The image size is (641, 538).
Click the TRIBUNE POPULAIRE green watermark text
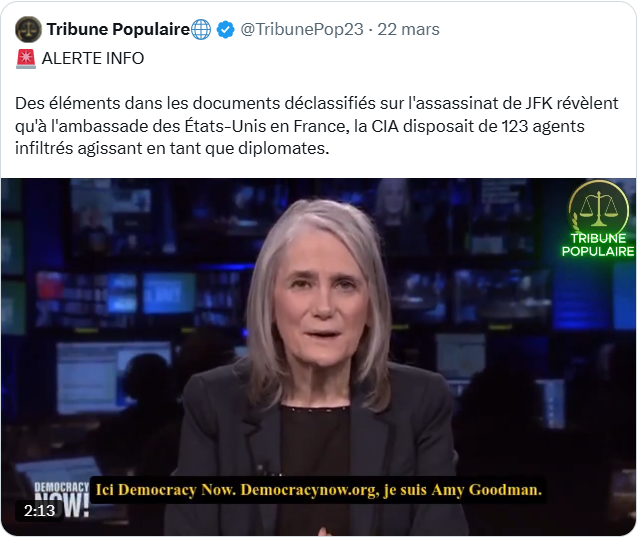[598, 244]
